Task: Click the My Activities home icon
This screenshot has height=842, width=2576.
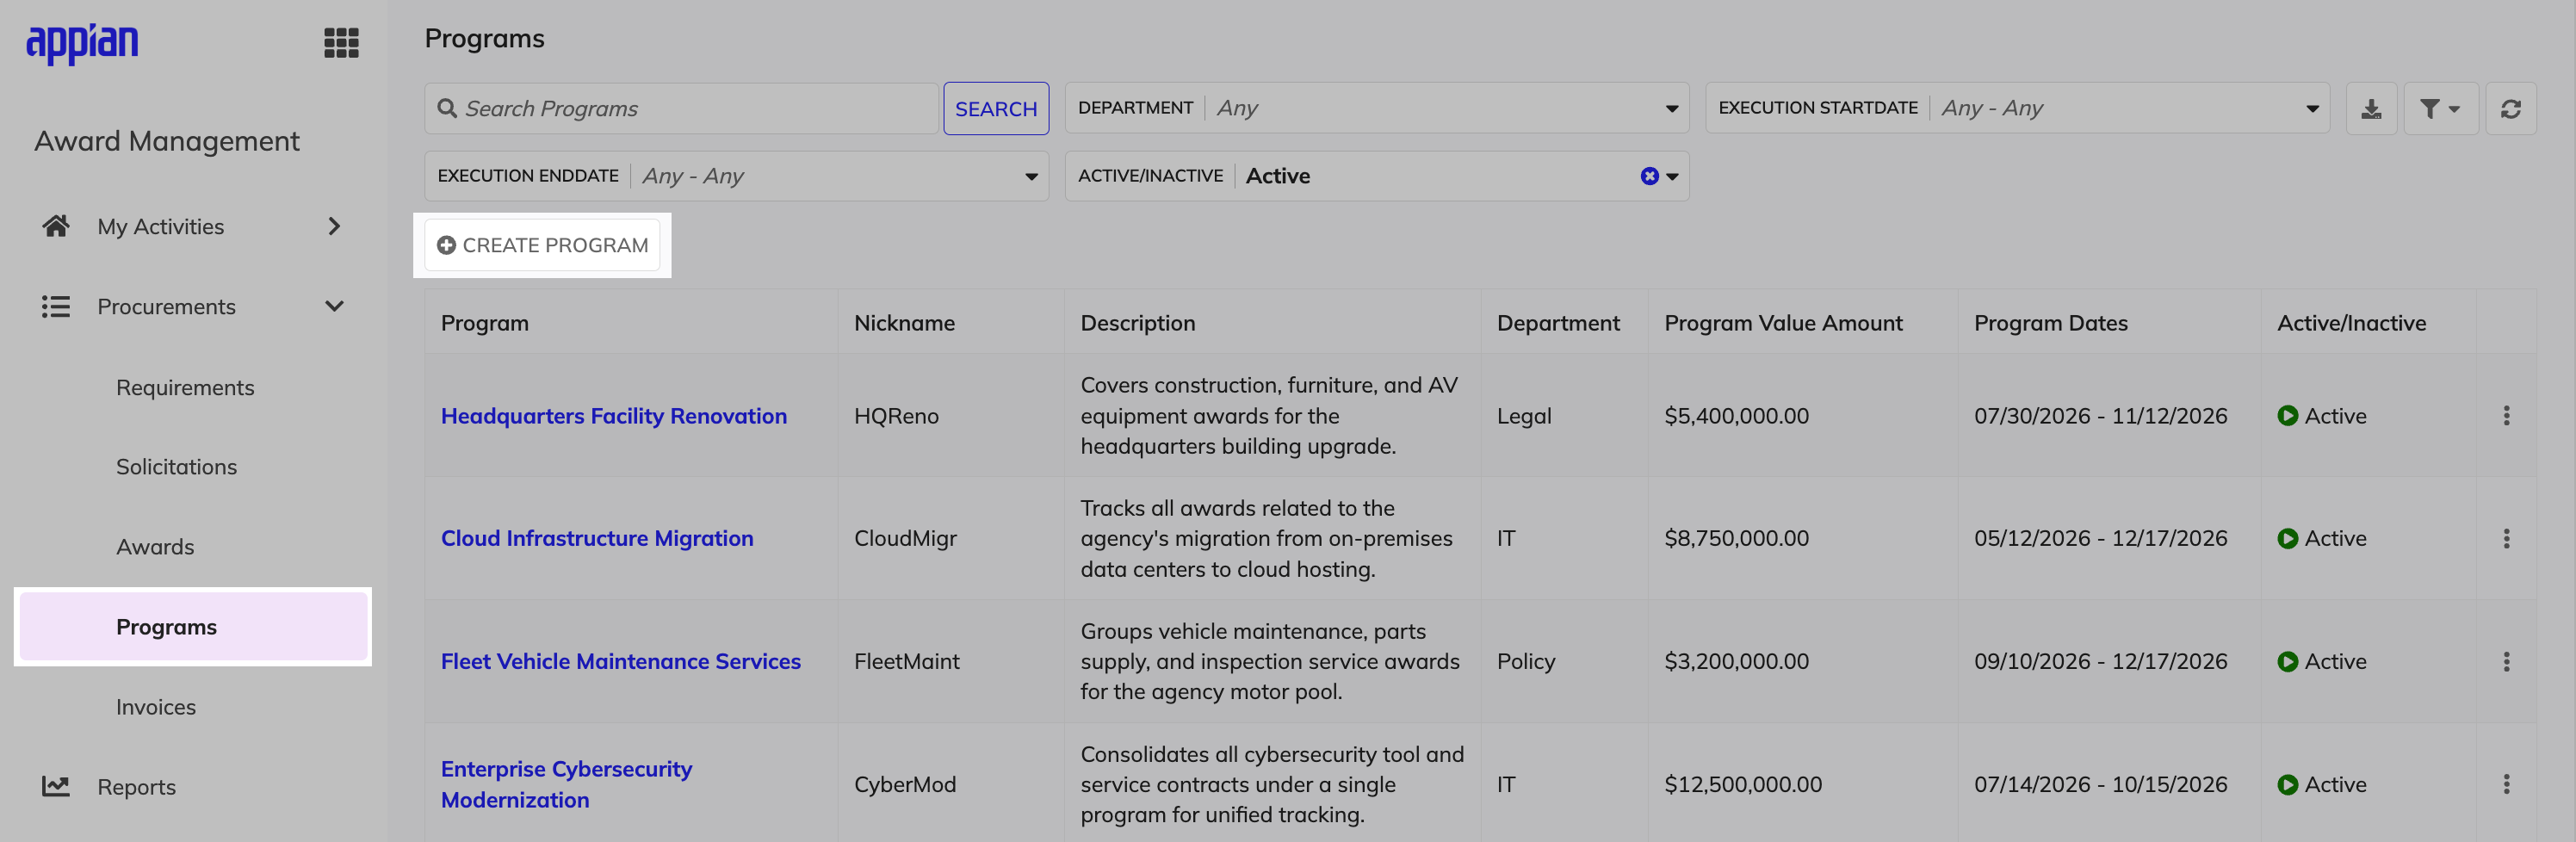Action: [x=56, y=226]
